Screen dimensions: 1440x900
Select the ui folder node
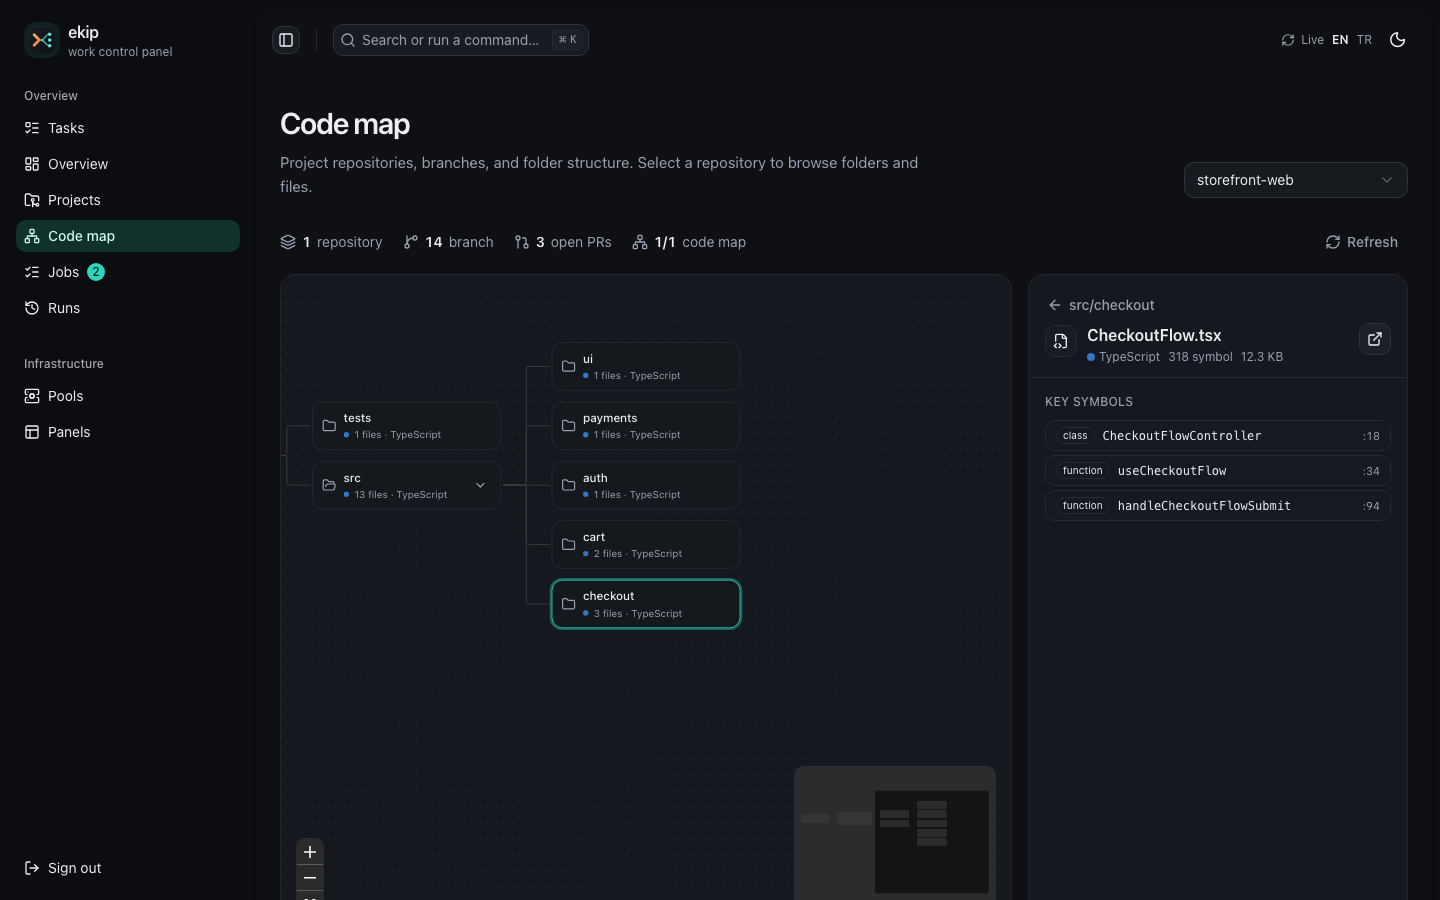pyautogui.click(x=646, y=366)
